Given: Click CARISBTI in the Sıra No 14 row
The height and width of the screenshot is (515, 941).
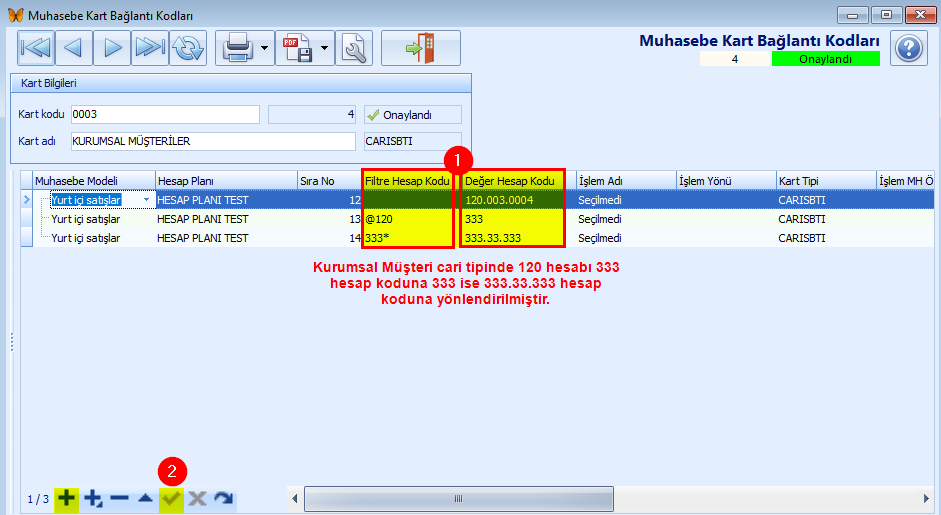Looking at the screenshot, I should coord(802,238).
